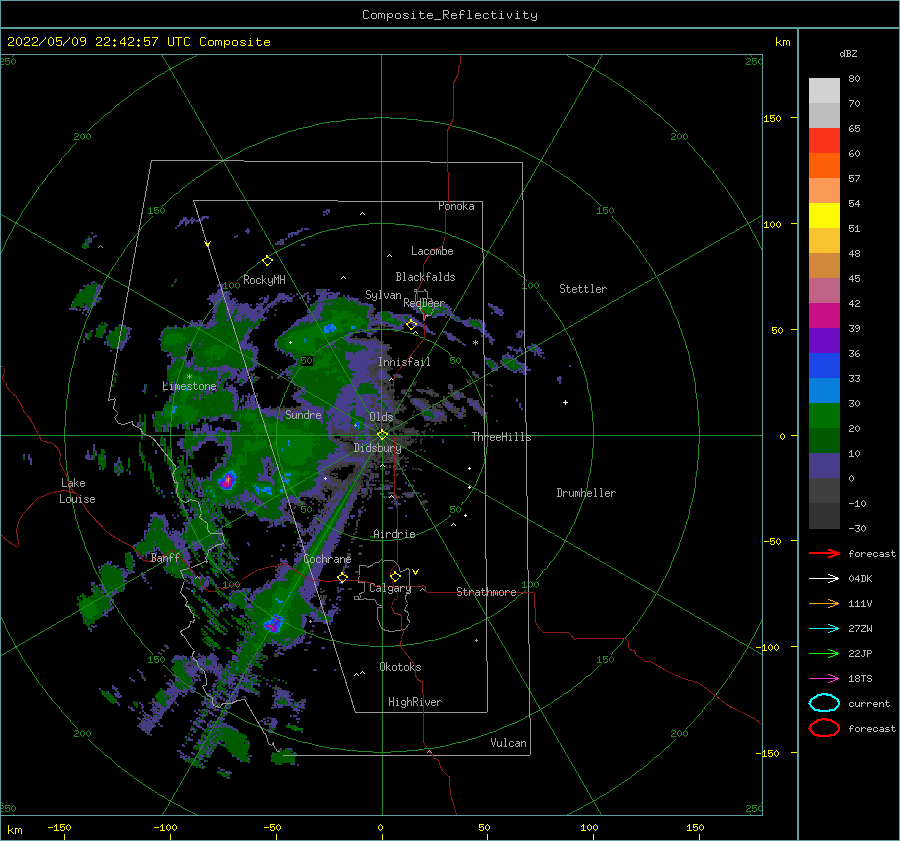Click the dBZ legend heading

(848, 53)
